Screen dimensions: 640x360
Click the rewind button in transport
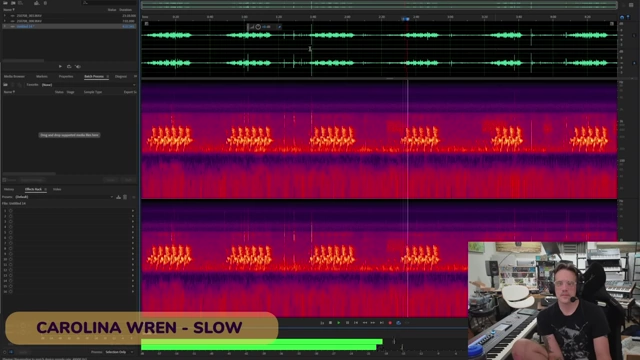tap(364, 322)
